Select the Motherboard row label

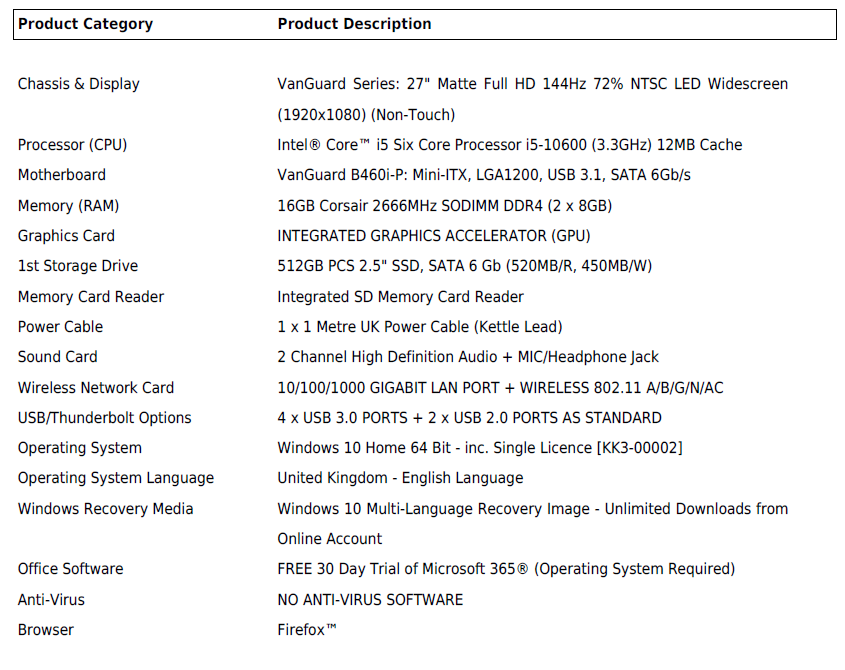[x=61, y=175]
